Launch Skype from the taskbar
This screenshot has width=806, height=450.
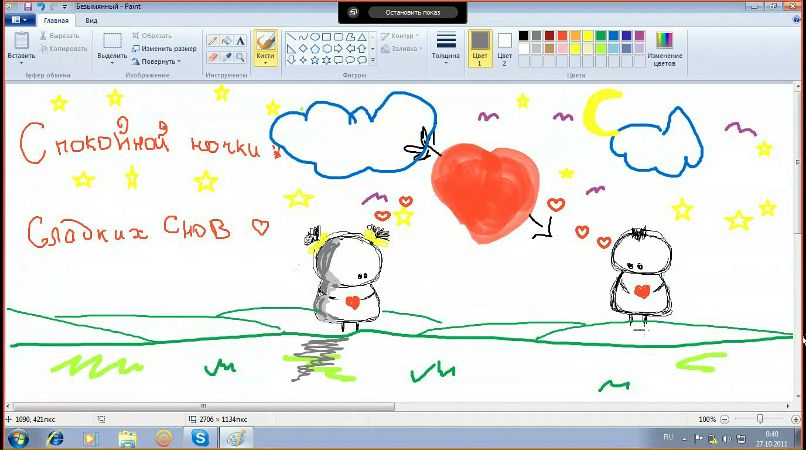(x=200, y=438)
